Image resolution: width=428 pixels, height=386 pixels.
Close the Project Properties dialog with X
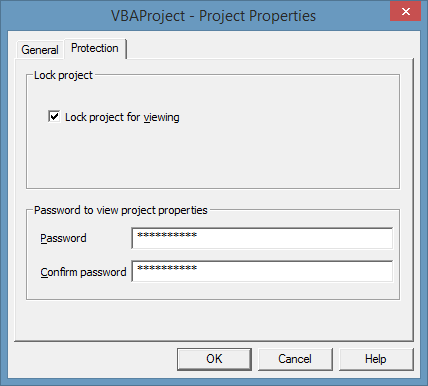(x=406, y=12)
